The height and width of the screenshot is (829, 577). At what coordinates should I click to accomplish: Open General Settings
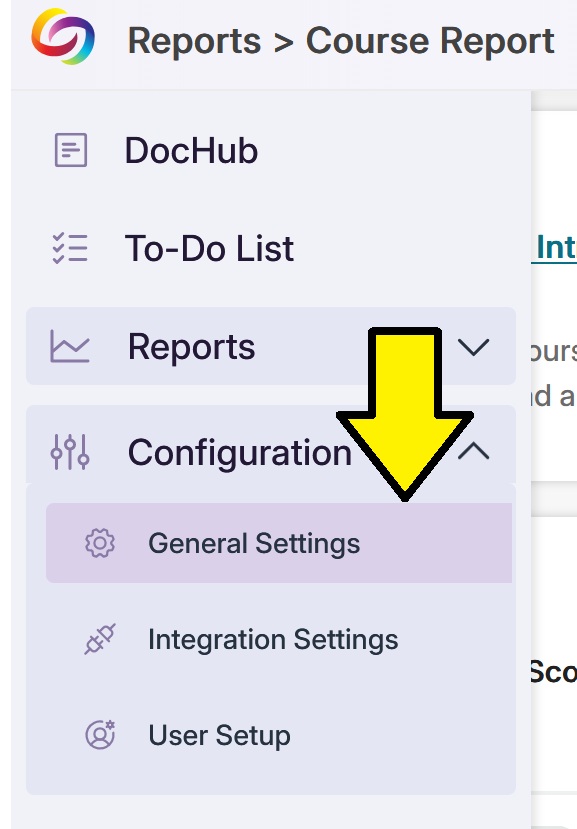coord(279,543)
